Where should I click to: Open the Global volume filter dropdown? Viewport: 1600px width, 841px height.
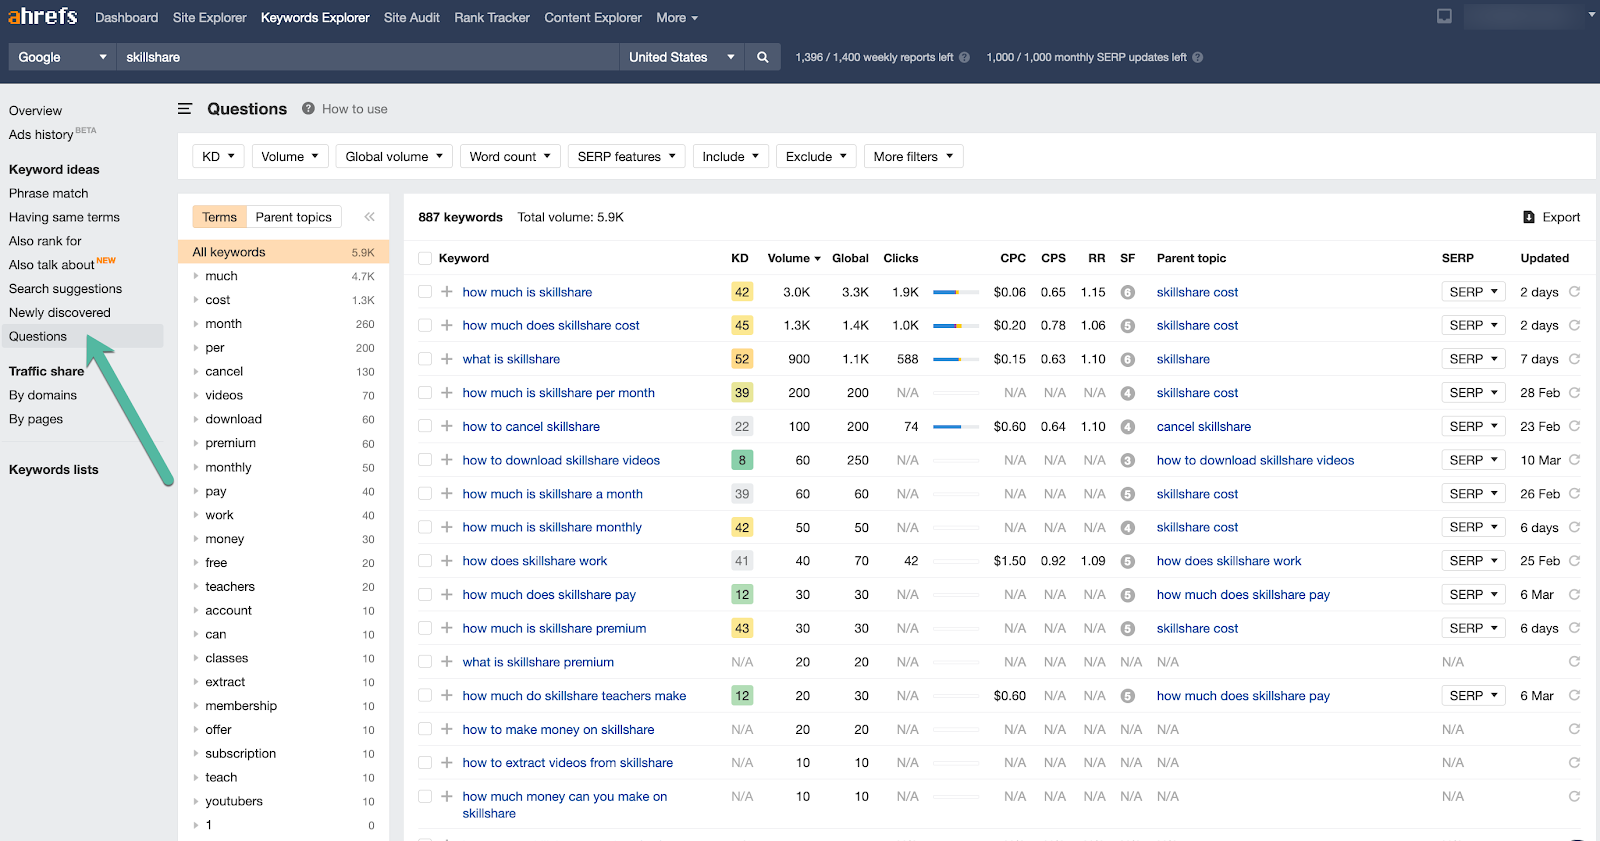pos(394,156)
